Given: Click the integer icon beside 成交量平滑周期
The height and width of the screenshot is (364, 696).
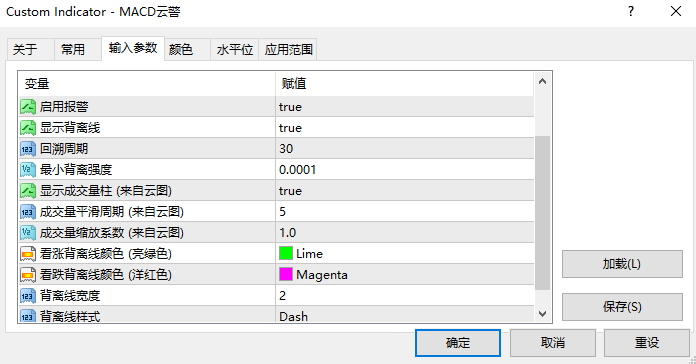Looking at the screenshot, I should (28, 212).
